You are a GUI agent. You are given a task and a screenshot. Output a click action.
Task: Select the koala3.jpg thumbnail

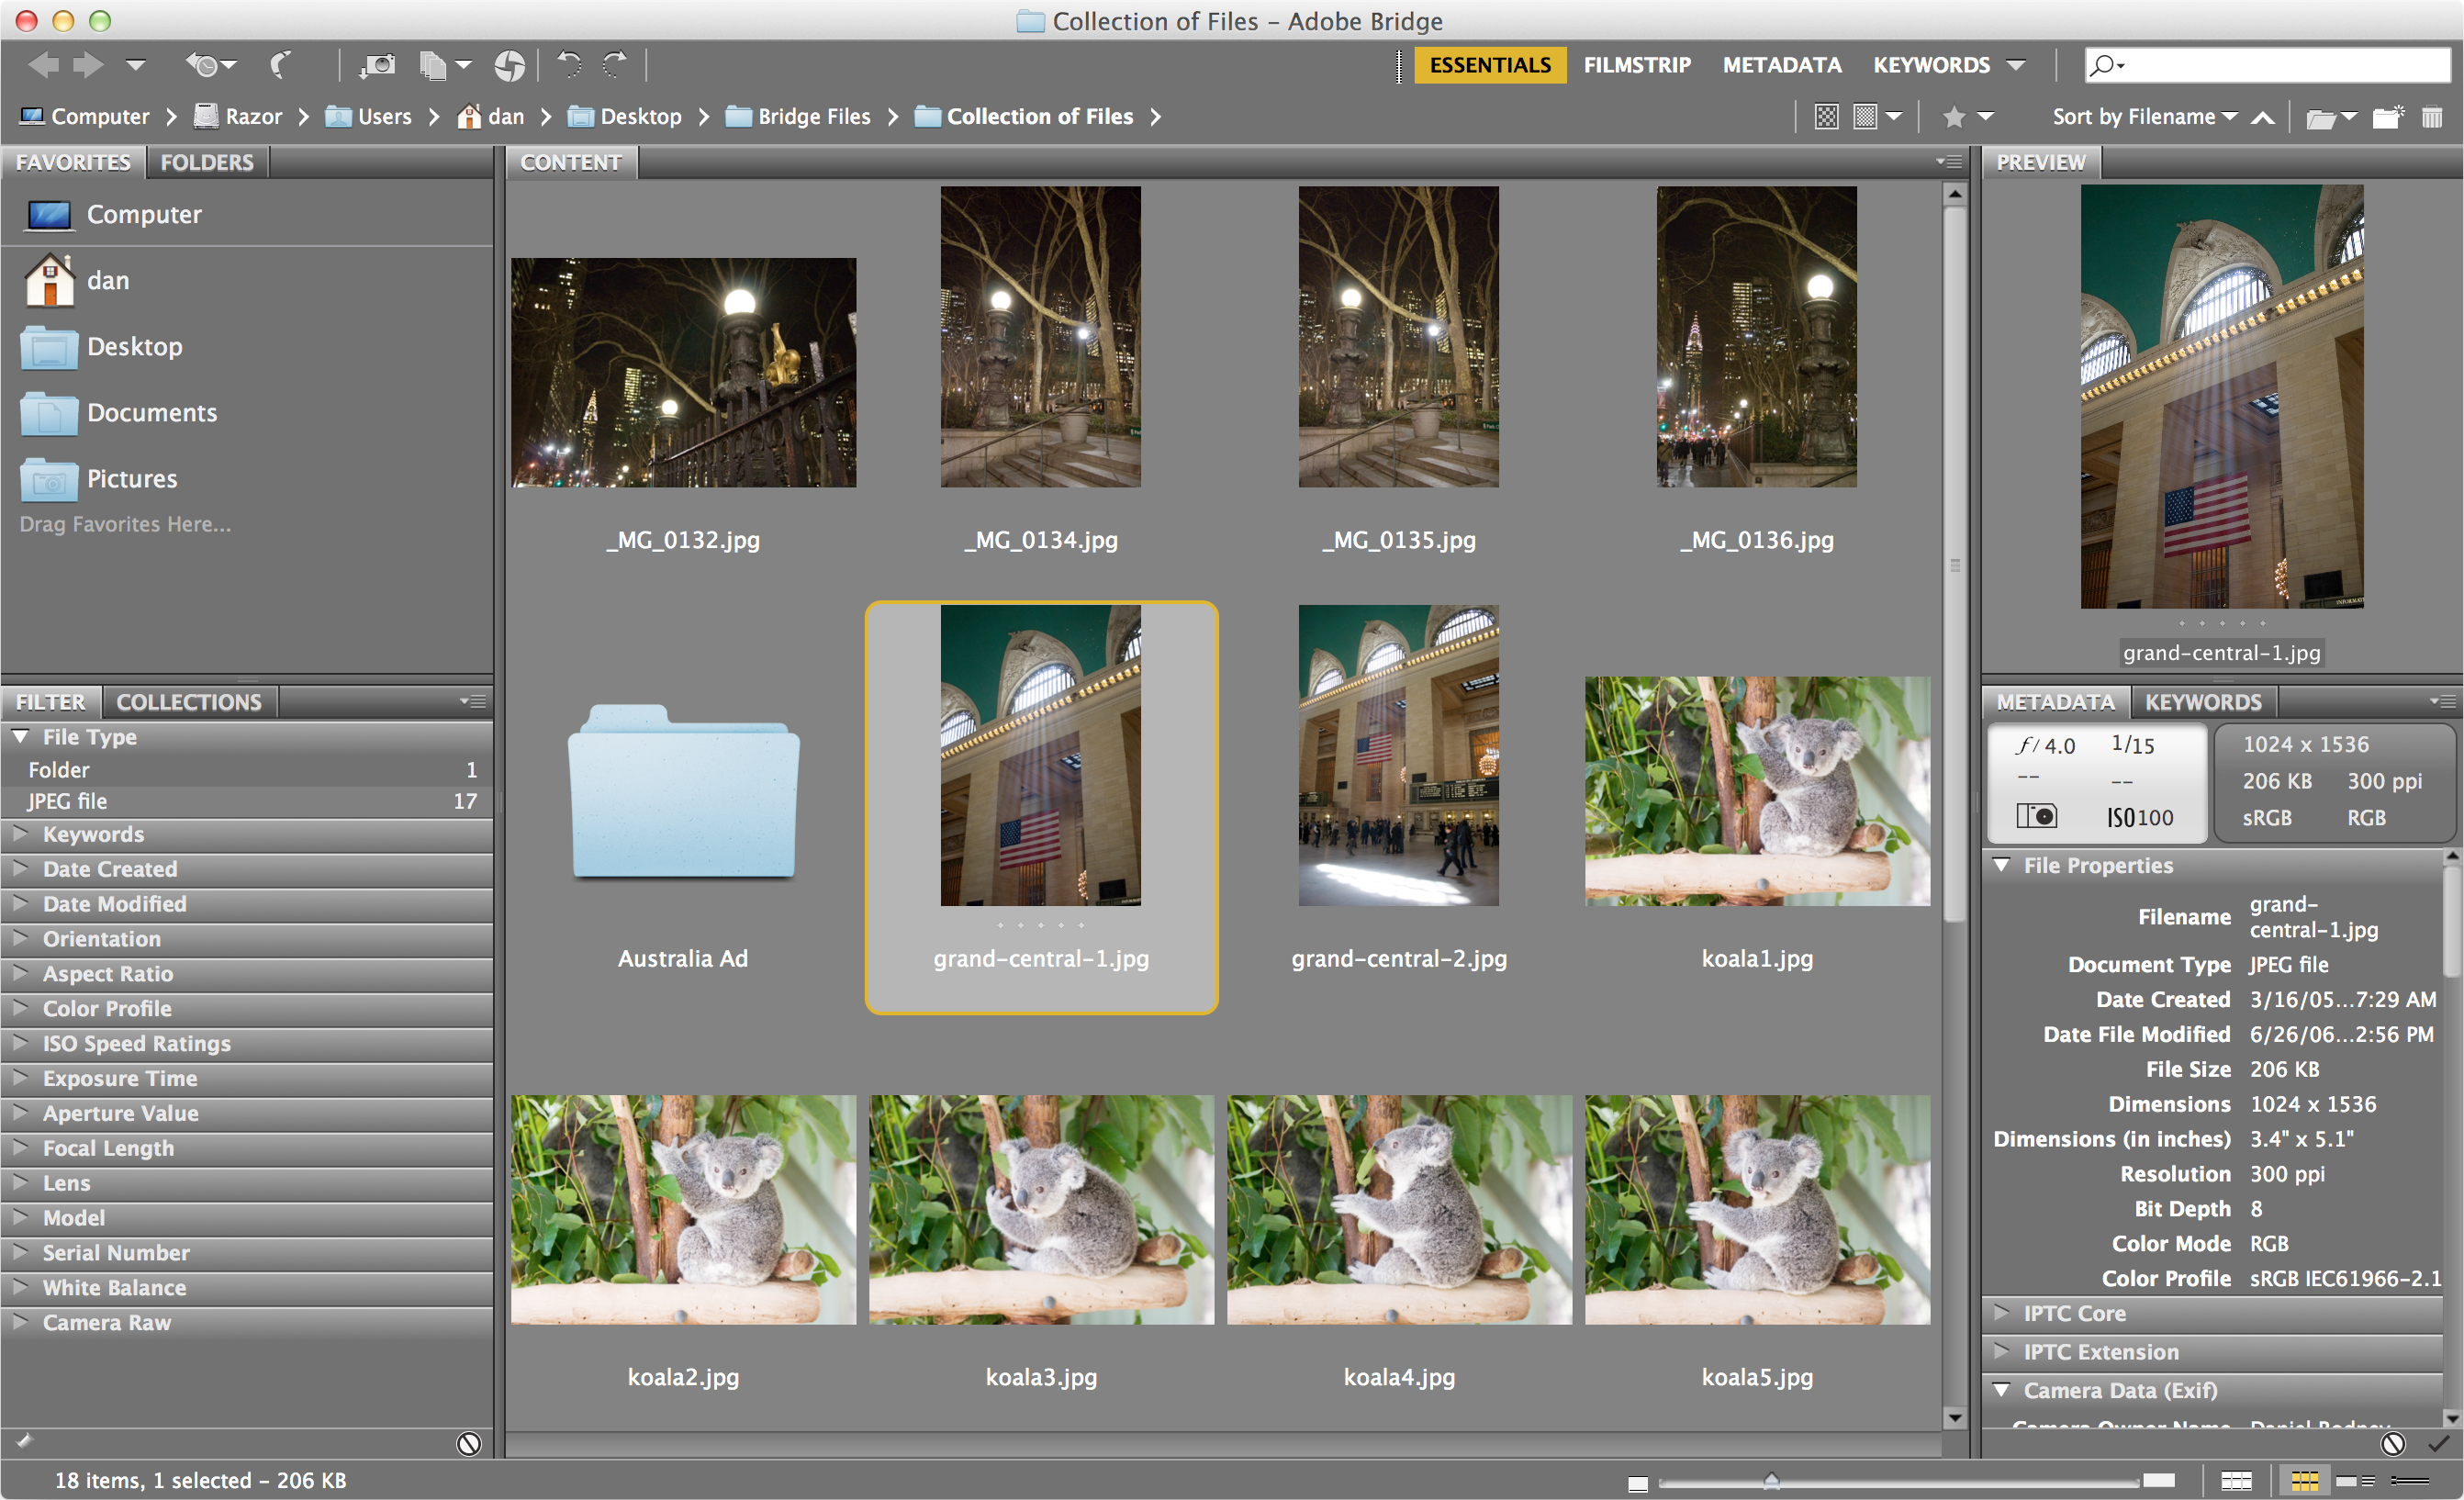pos(1040,1210)
